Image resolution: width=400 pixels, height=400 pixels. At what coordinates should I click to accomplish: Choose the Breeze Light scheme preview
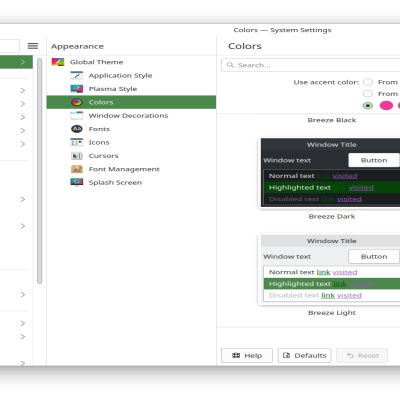click(x=330, y=269)
